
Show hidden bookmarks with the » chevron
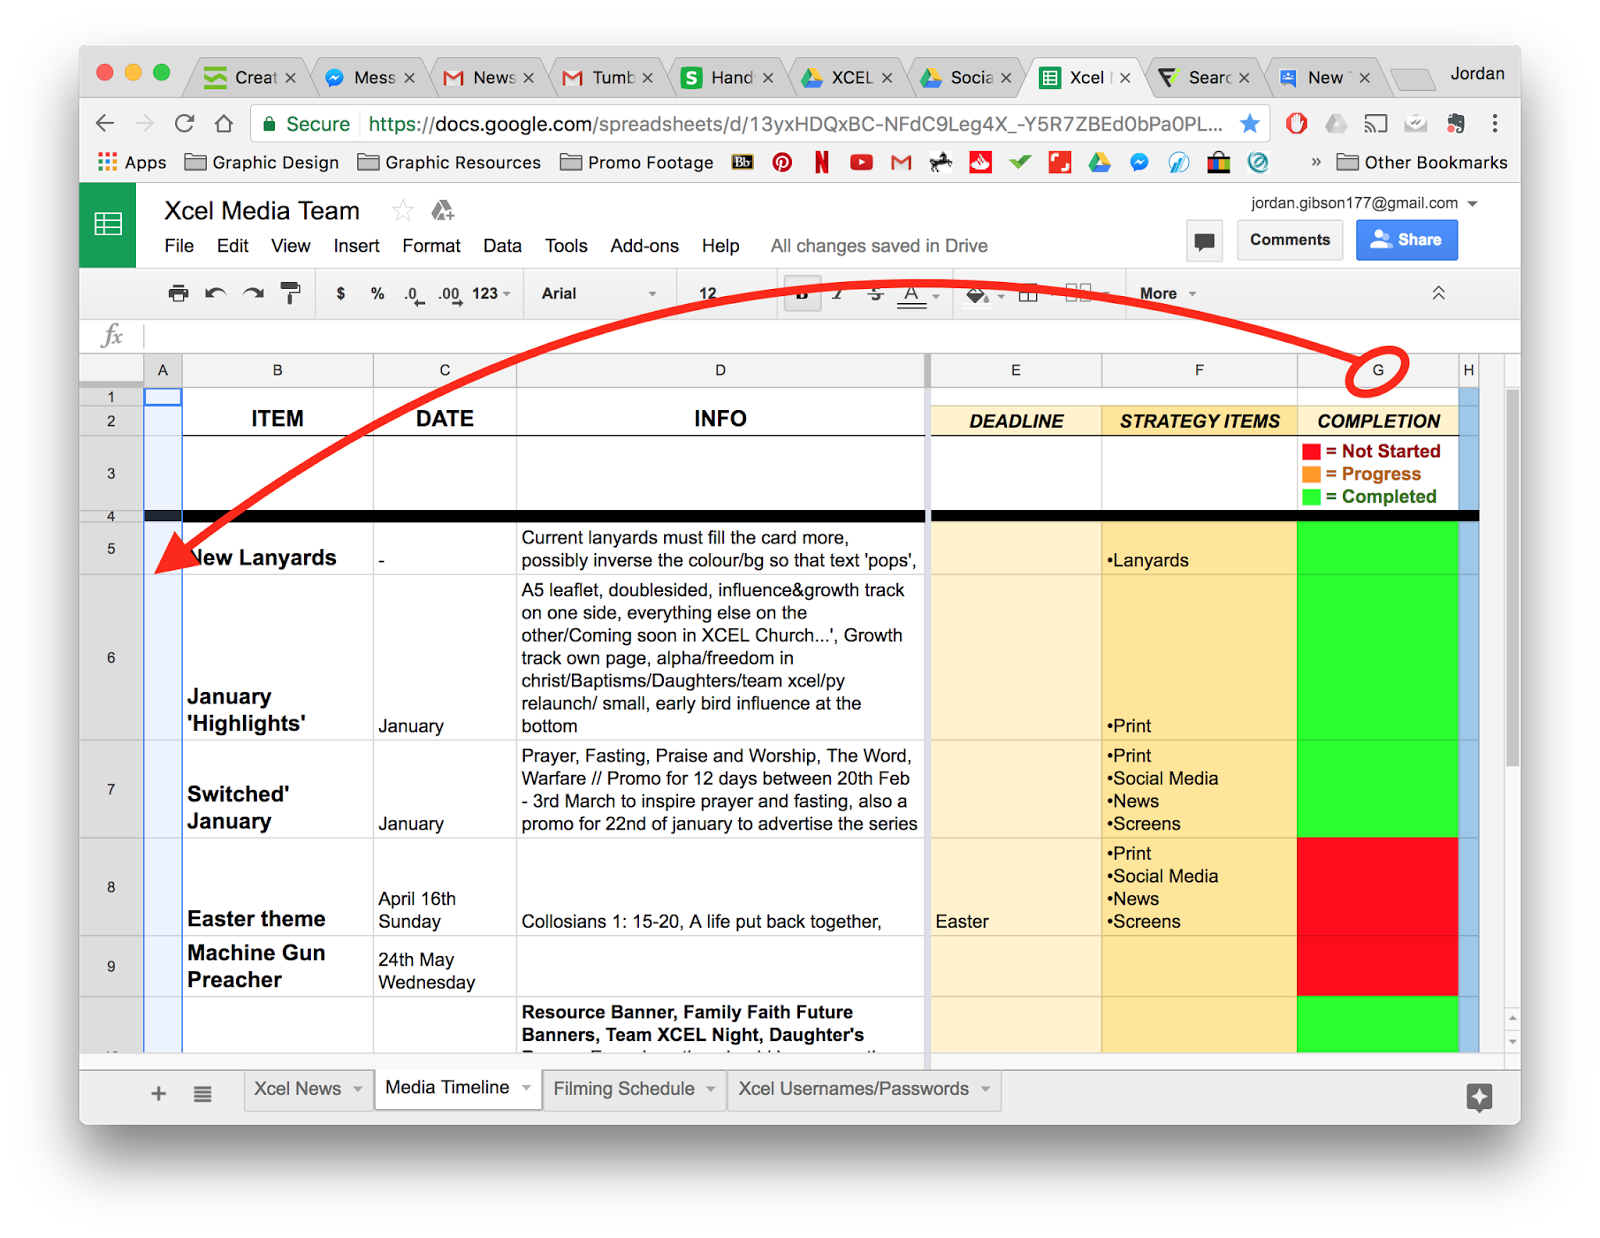[1316, 162]
